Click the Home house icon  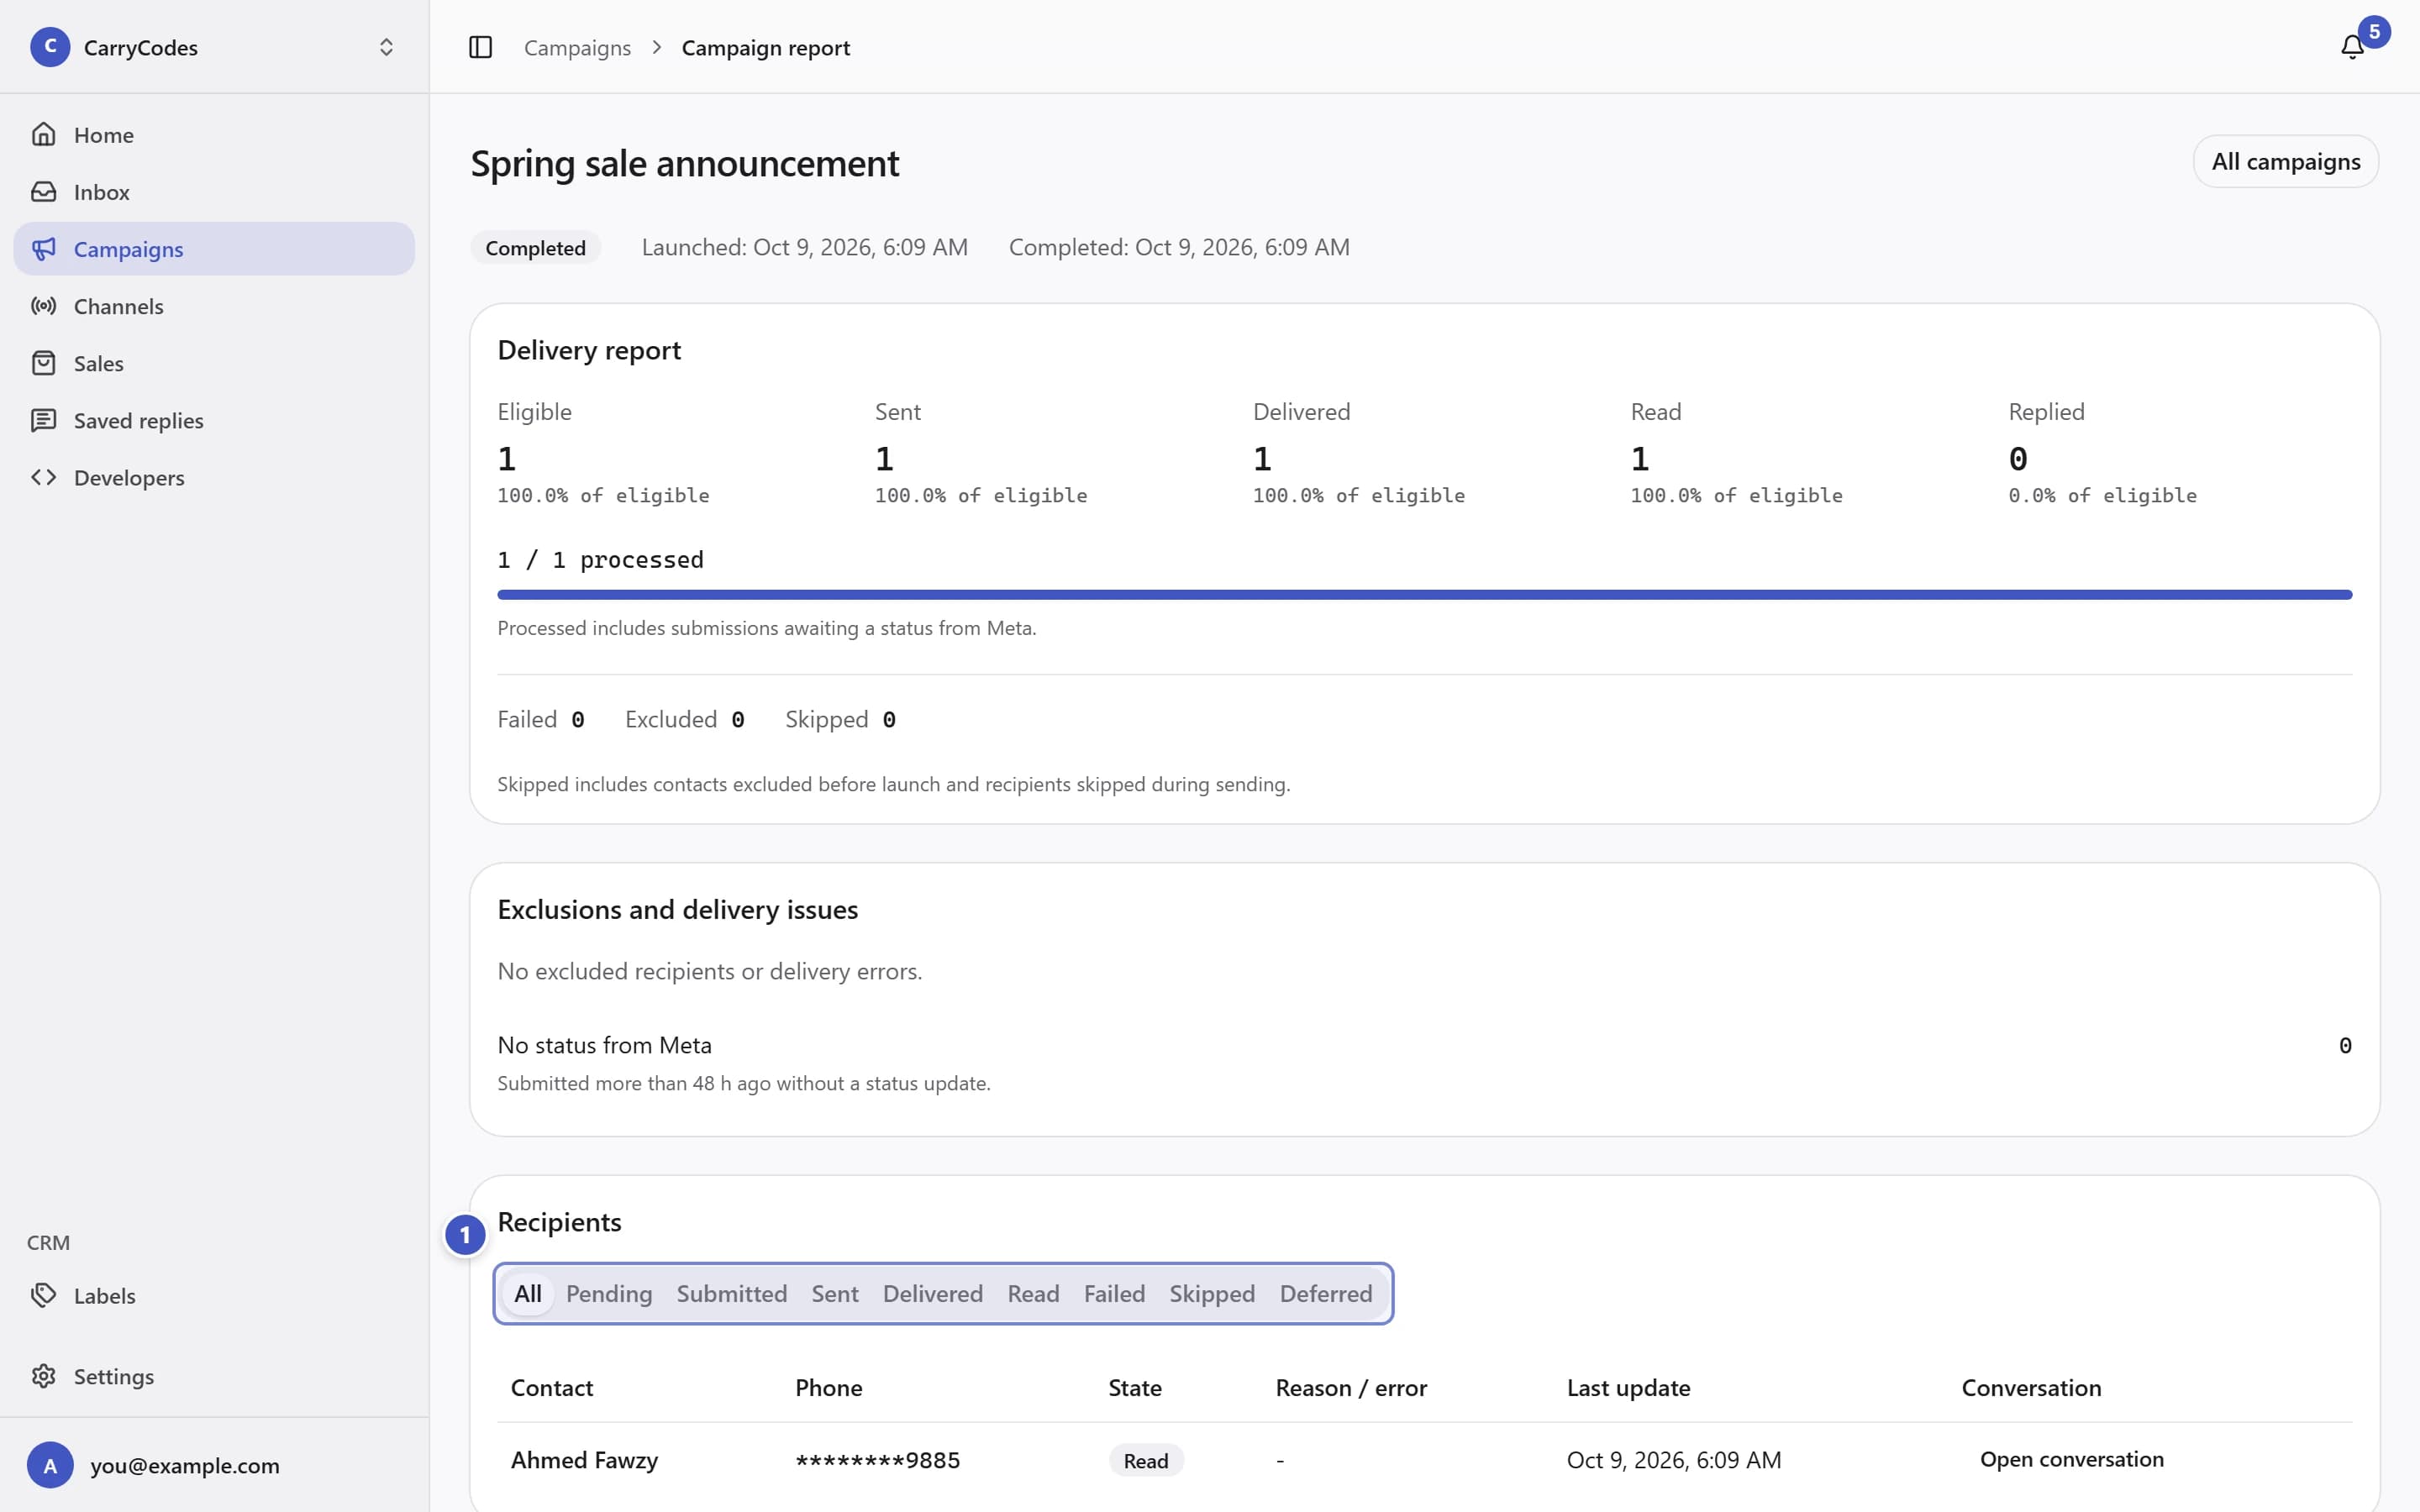point(43,134)
